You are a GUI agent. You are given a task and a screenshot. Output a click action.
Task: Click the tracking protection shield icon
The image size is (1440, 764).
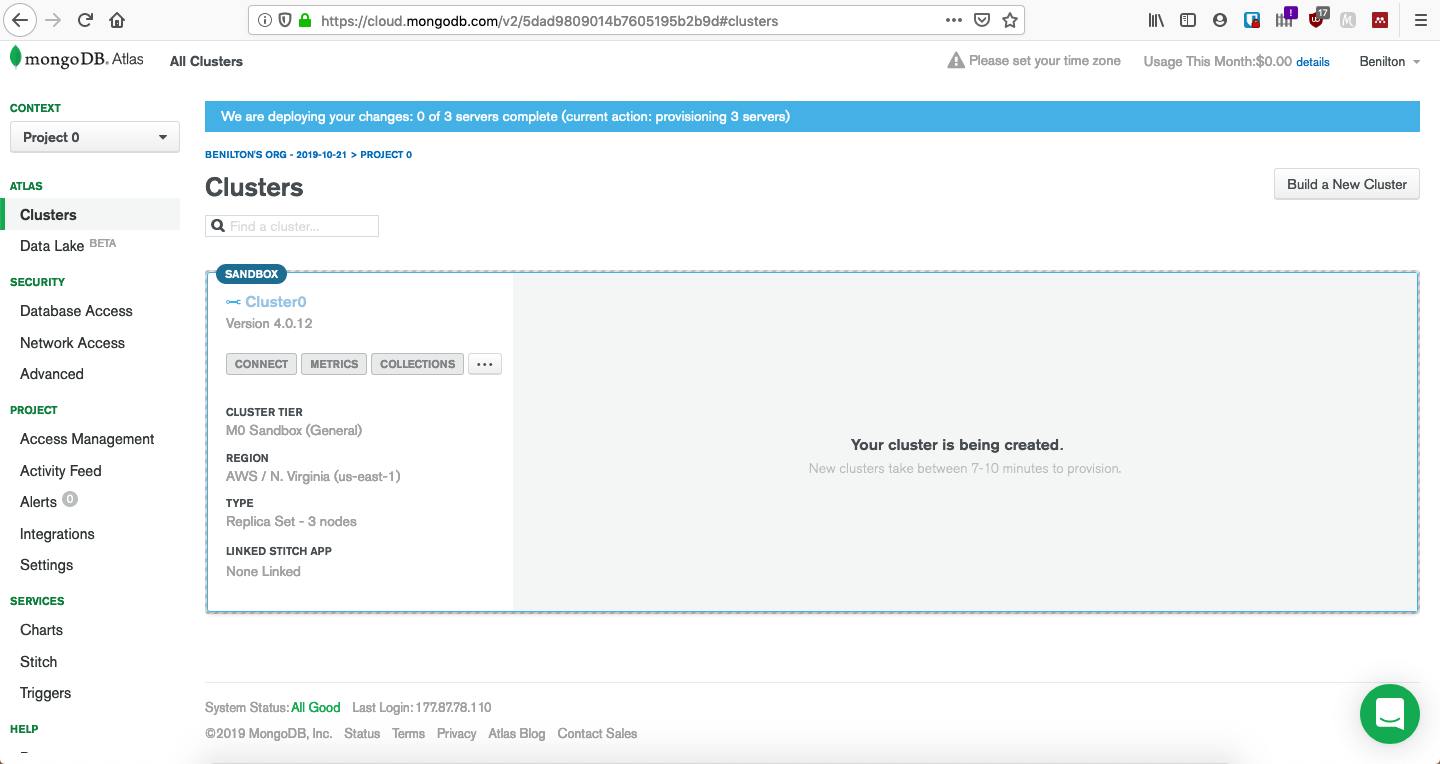coord(284,20)
